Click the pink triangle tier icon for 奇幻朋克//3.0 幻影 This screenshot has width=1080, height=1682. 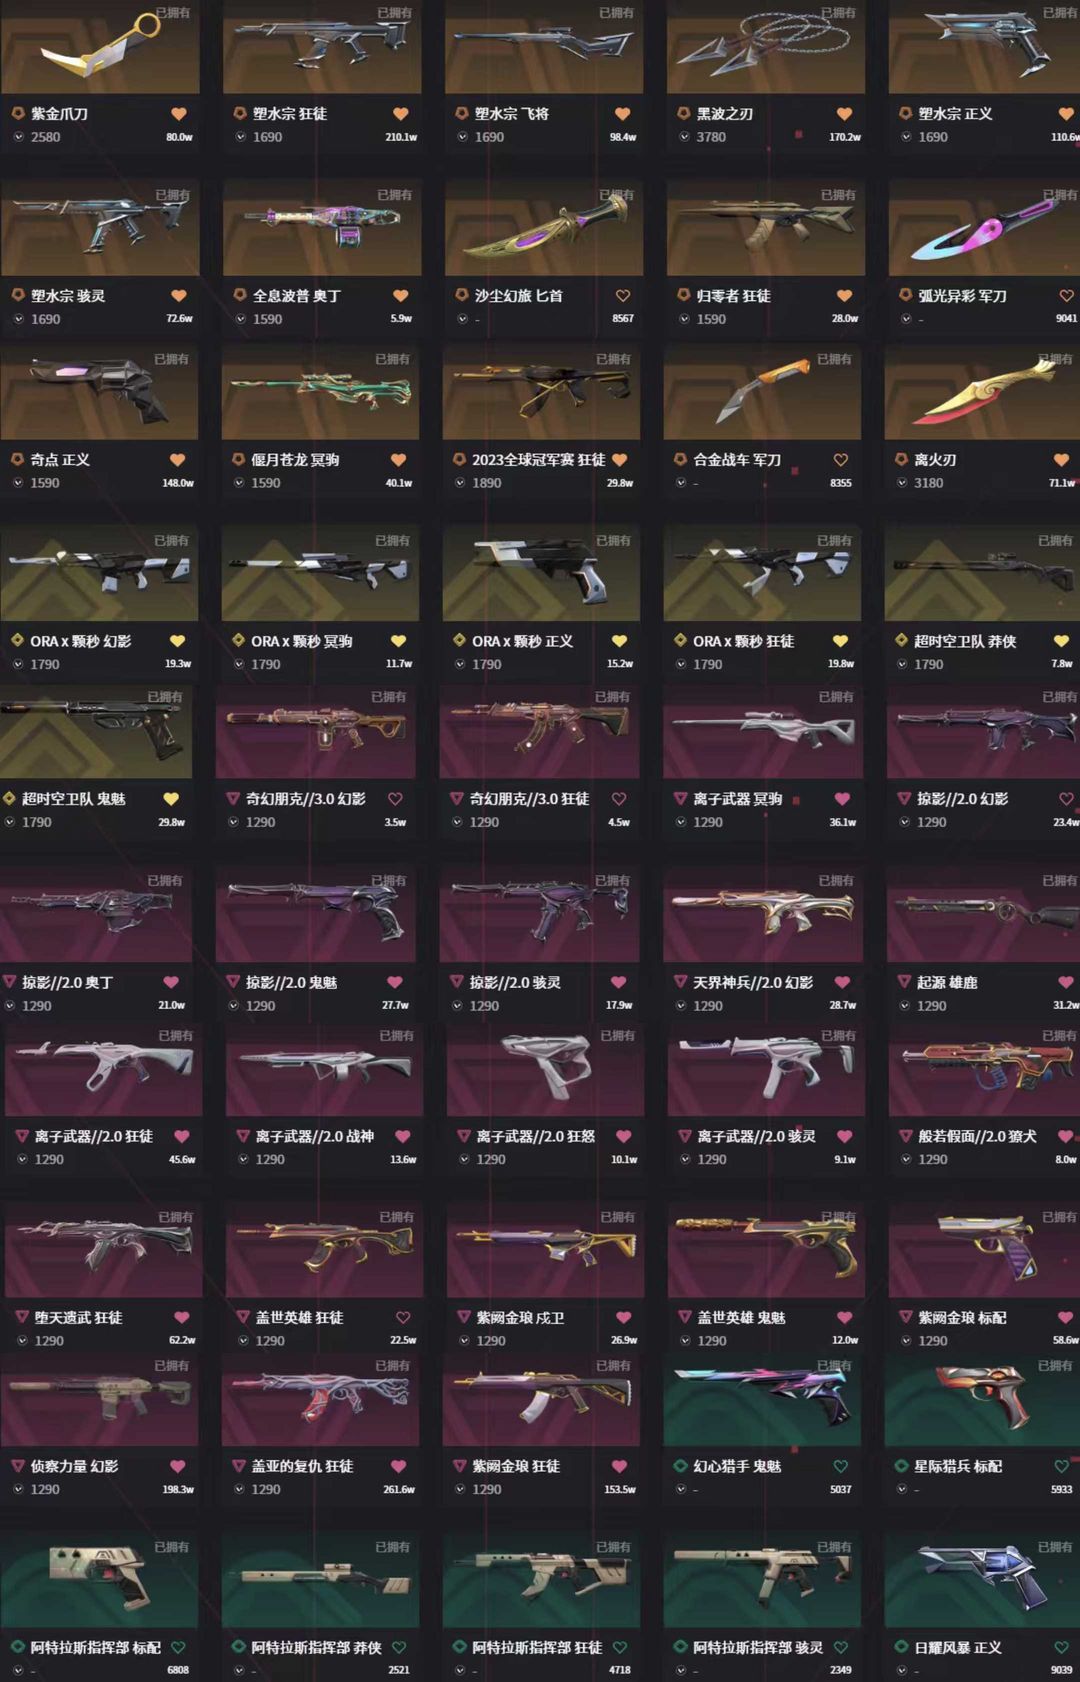pyautogui.click(x=233, y=798)
